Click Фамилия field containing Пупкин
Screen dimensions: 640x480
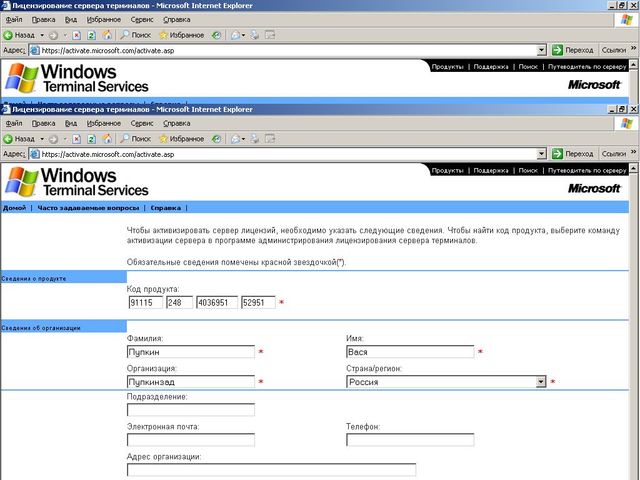coord(191,352)
